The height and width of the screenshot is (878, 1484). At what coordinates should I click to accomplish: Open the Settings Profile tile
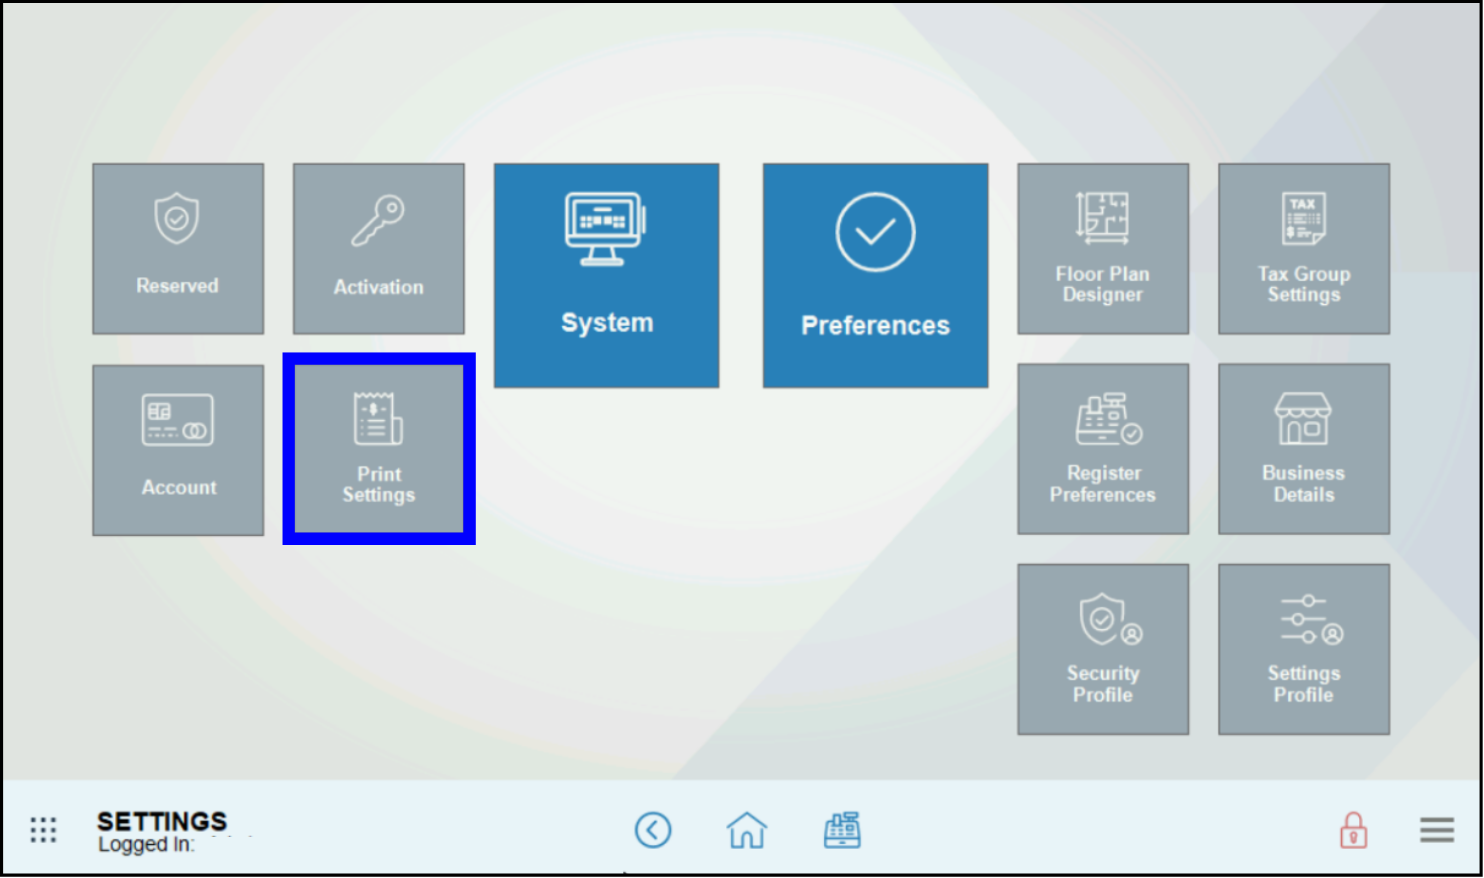1302,648
